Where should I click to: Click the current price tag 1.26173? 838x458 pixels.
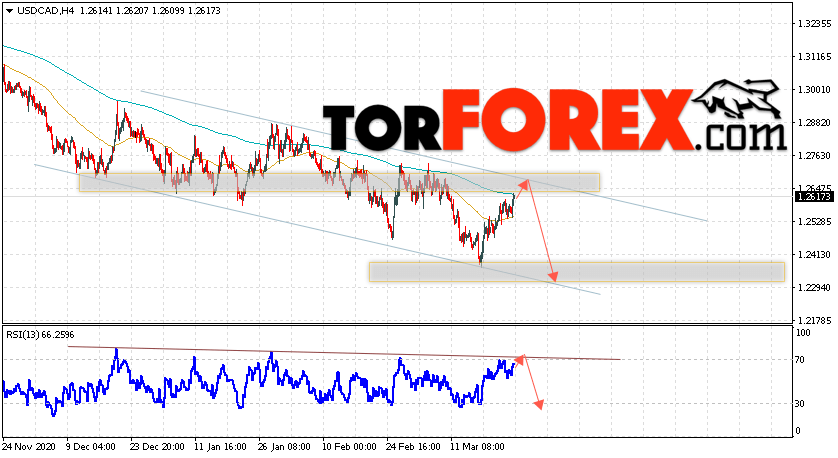[x=814, y=197]
